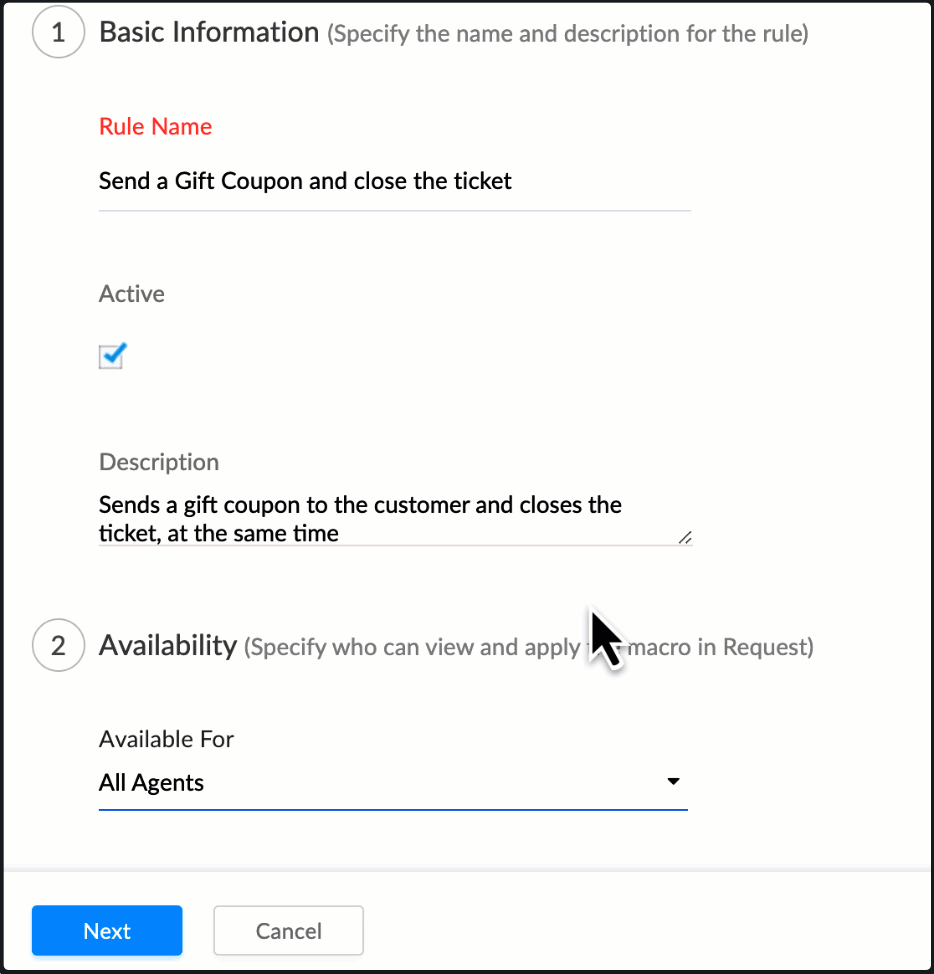Click inside the Description text area
Image resolution: width=934 pixels, height=974 pixels.
[x=395, y=519]
